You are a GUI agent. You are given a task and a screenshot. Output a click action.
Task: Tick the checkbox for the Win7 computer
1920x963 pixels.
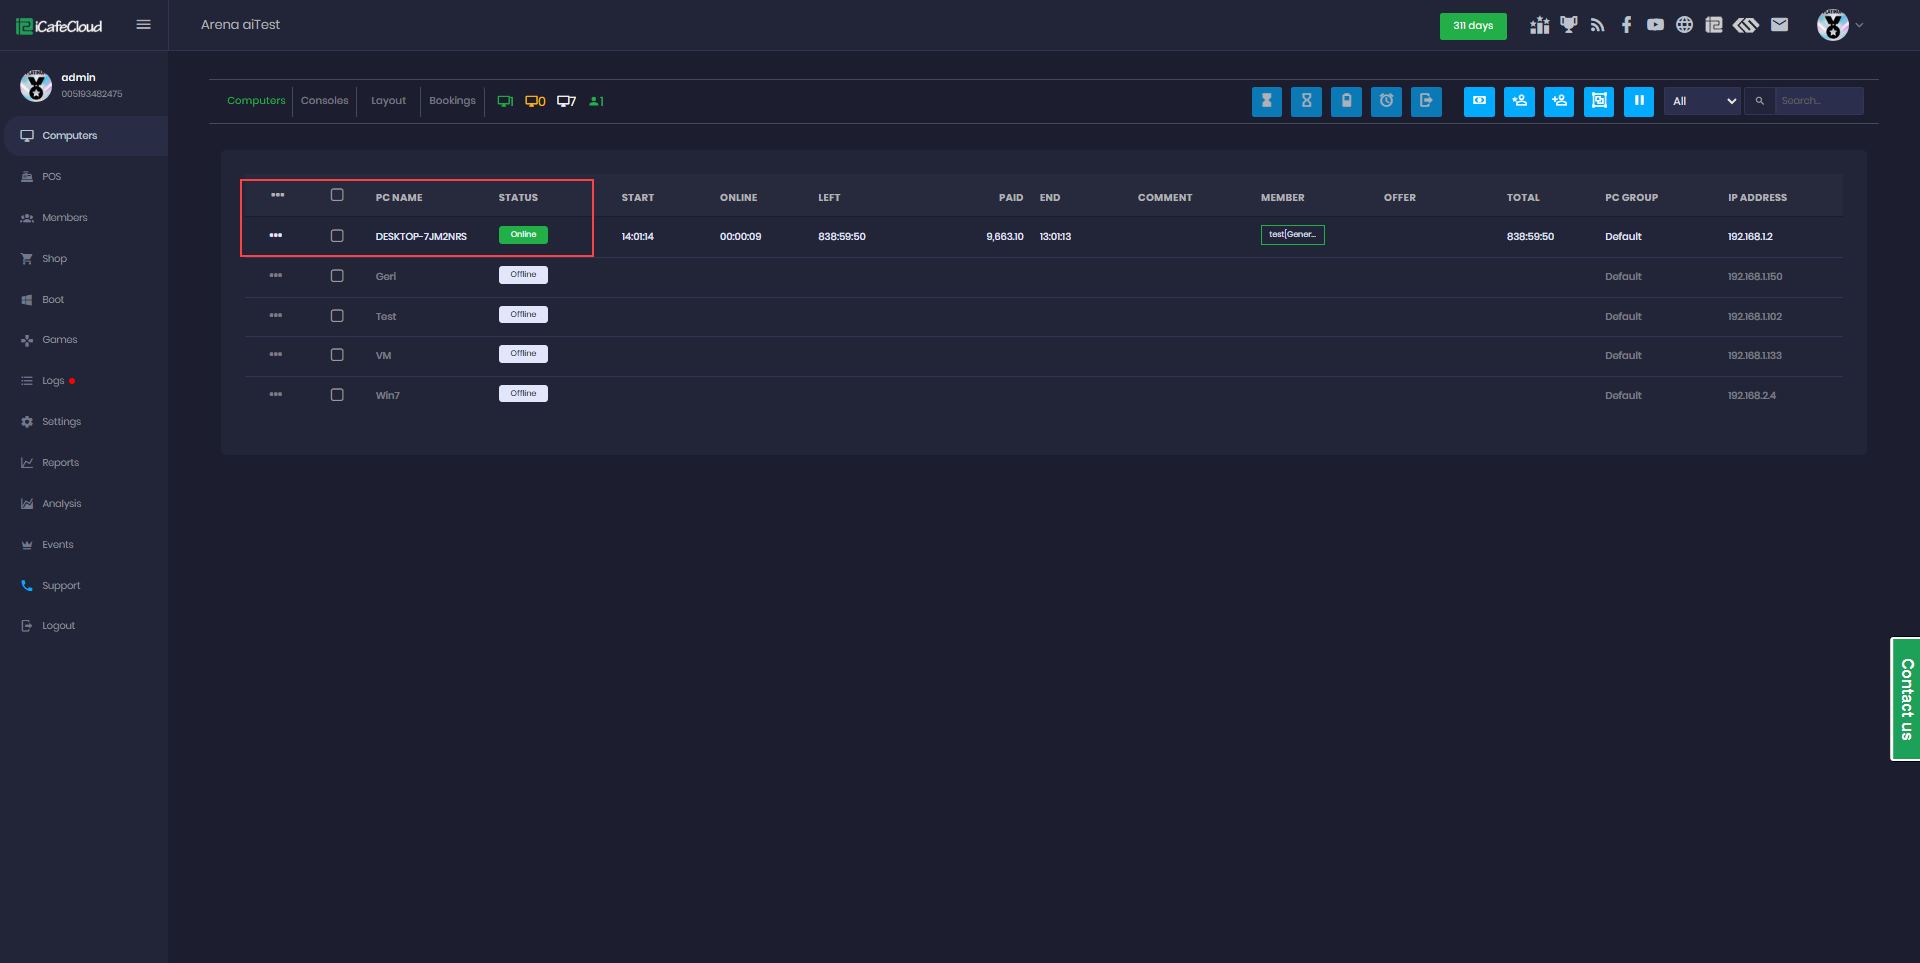point(337,395)
